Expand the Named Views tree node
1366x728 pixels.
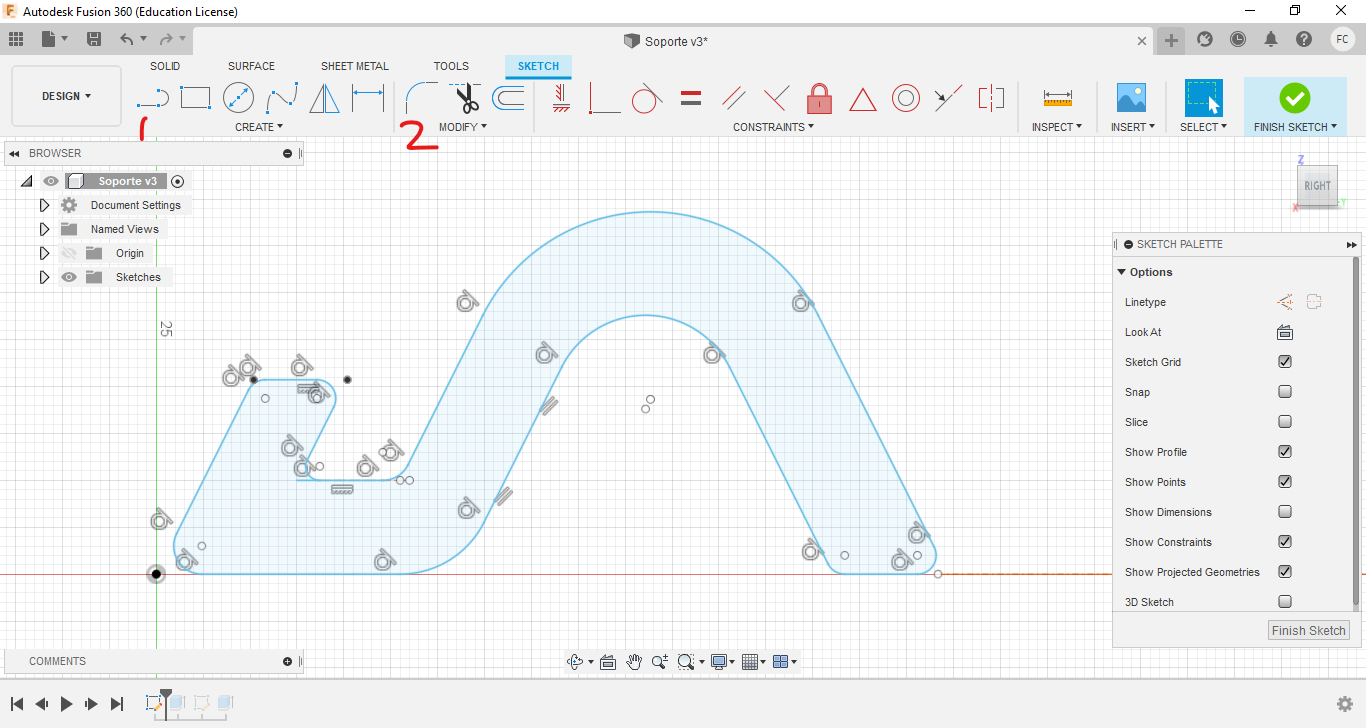click(44, 229)
